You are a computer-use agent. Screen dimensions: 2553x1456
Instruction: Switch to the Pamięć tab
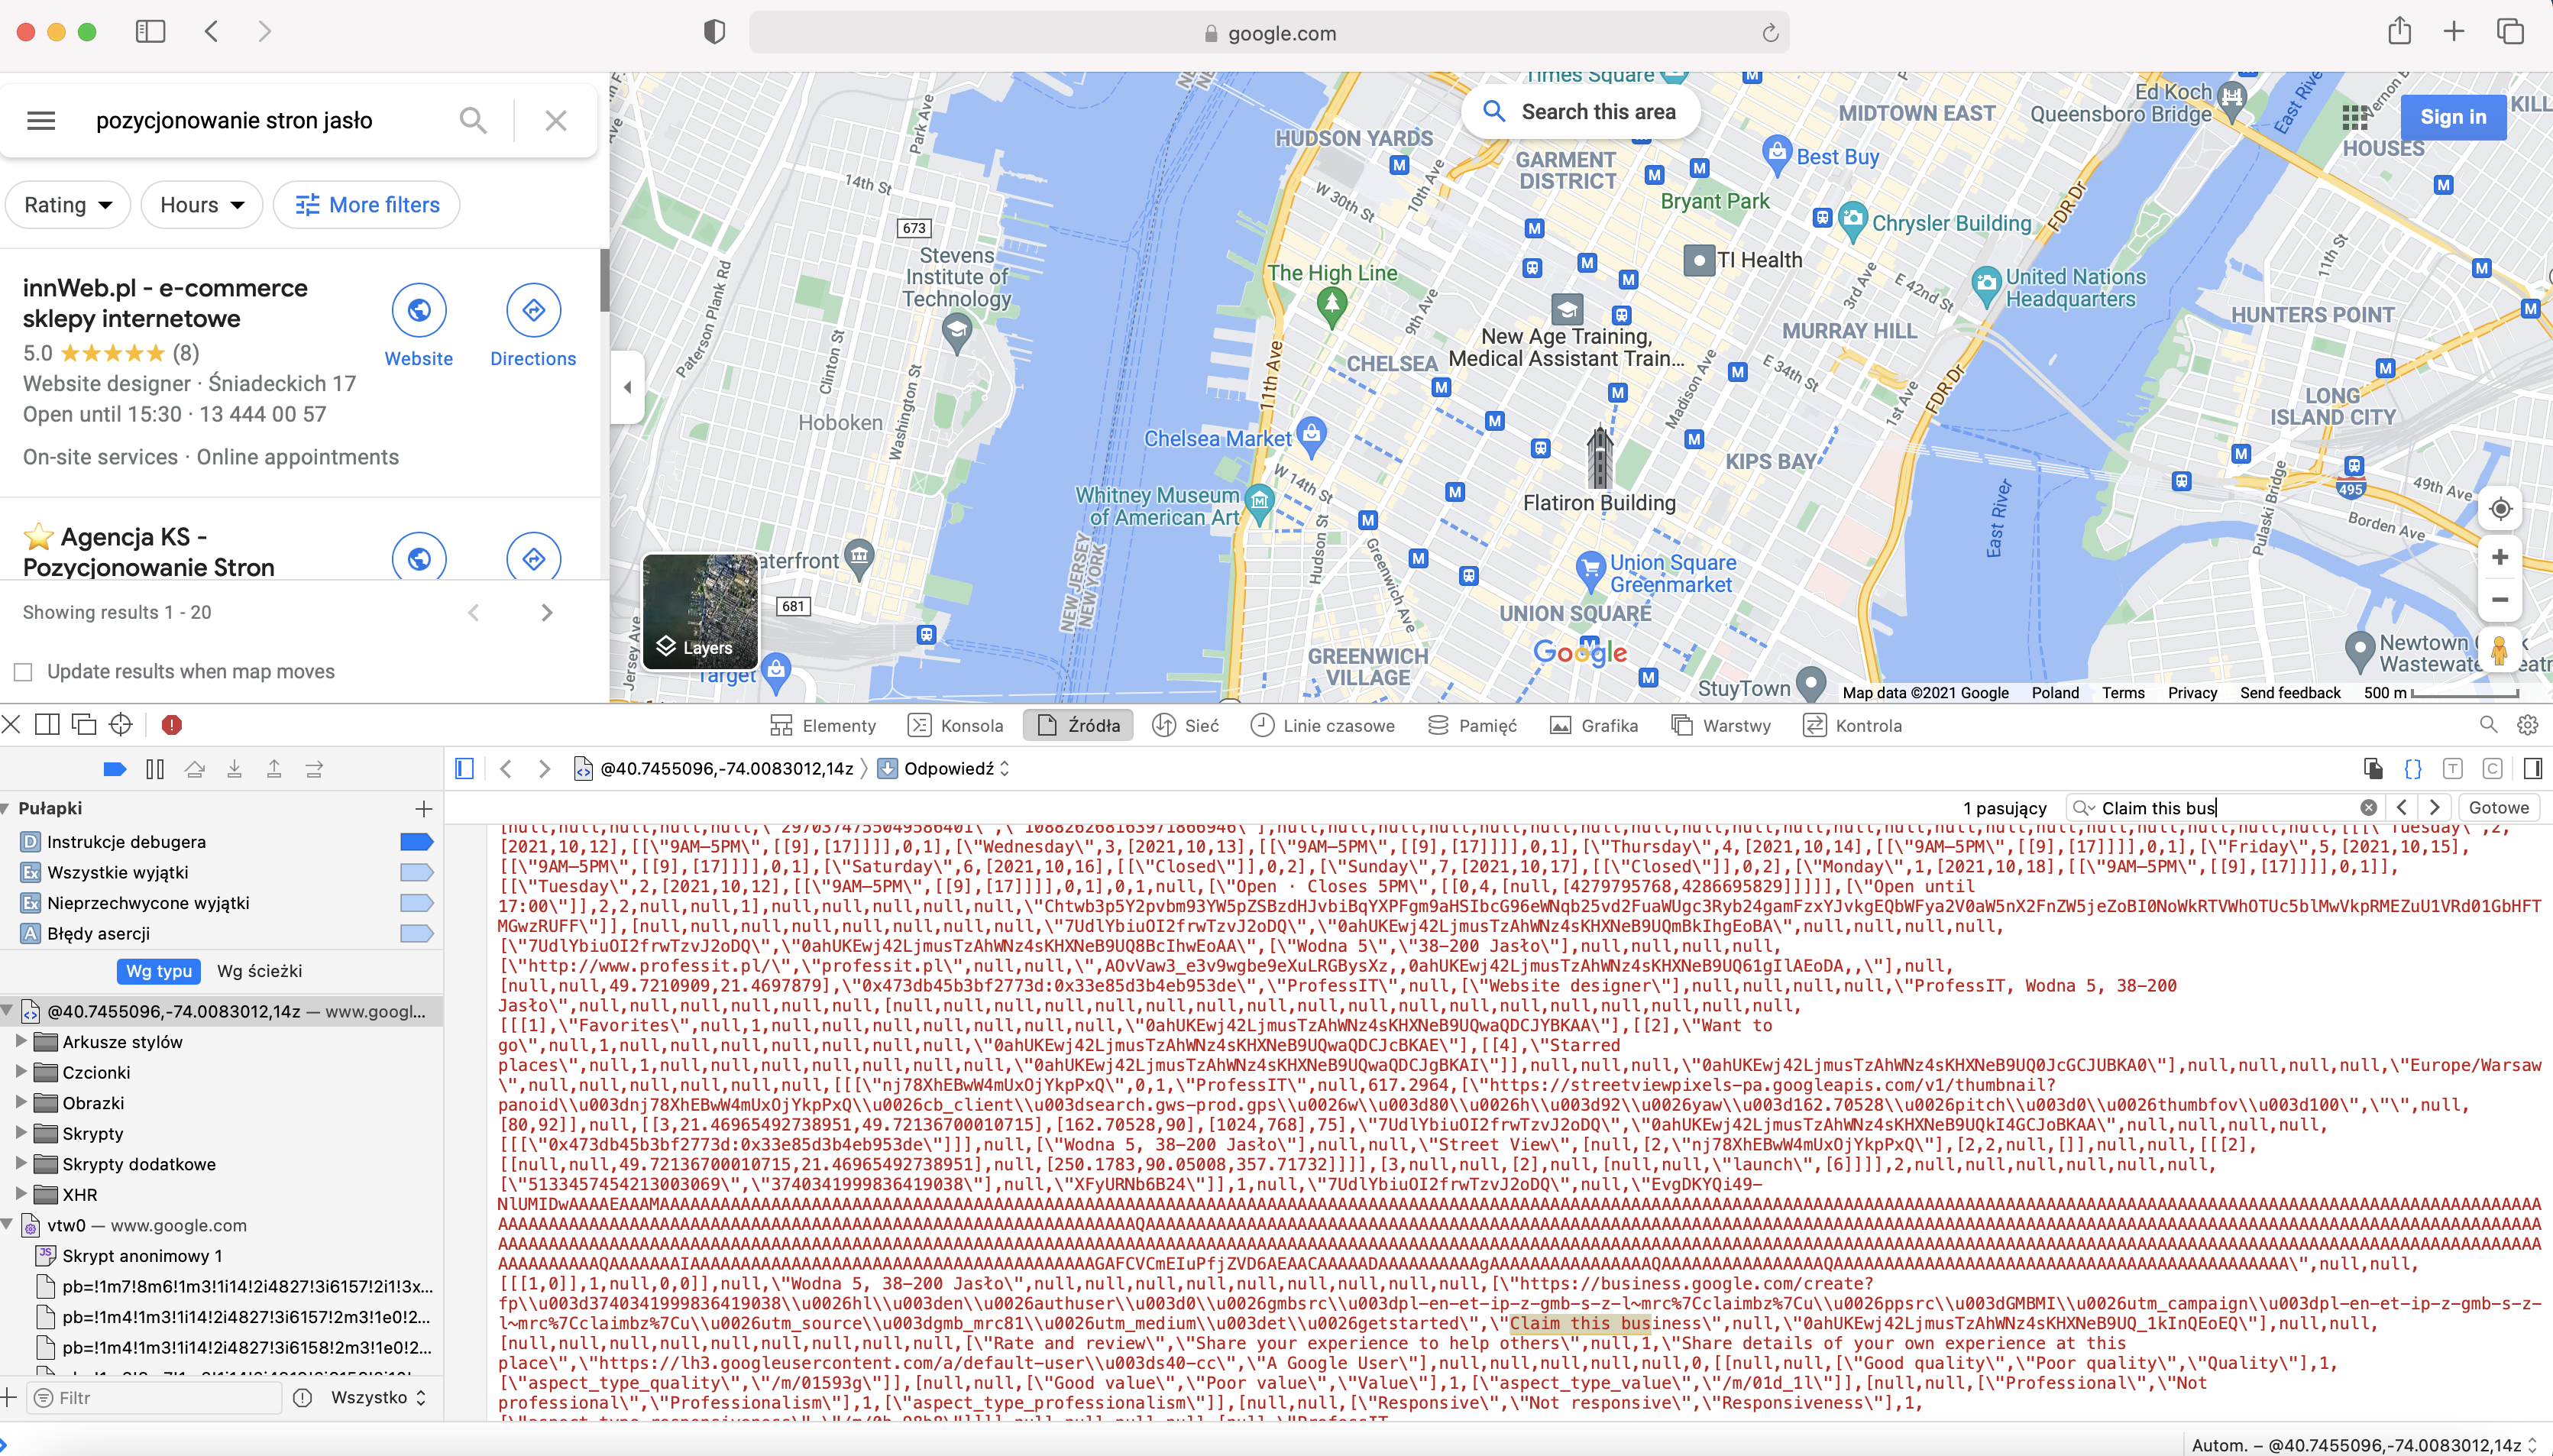tap(1472, 725)
